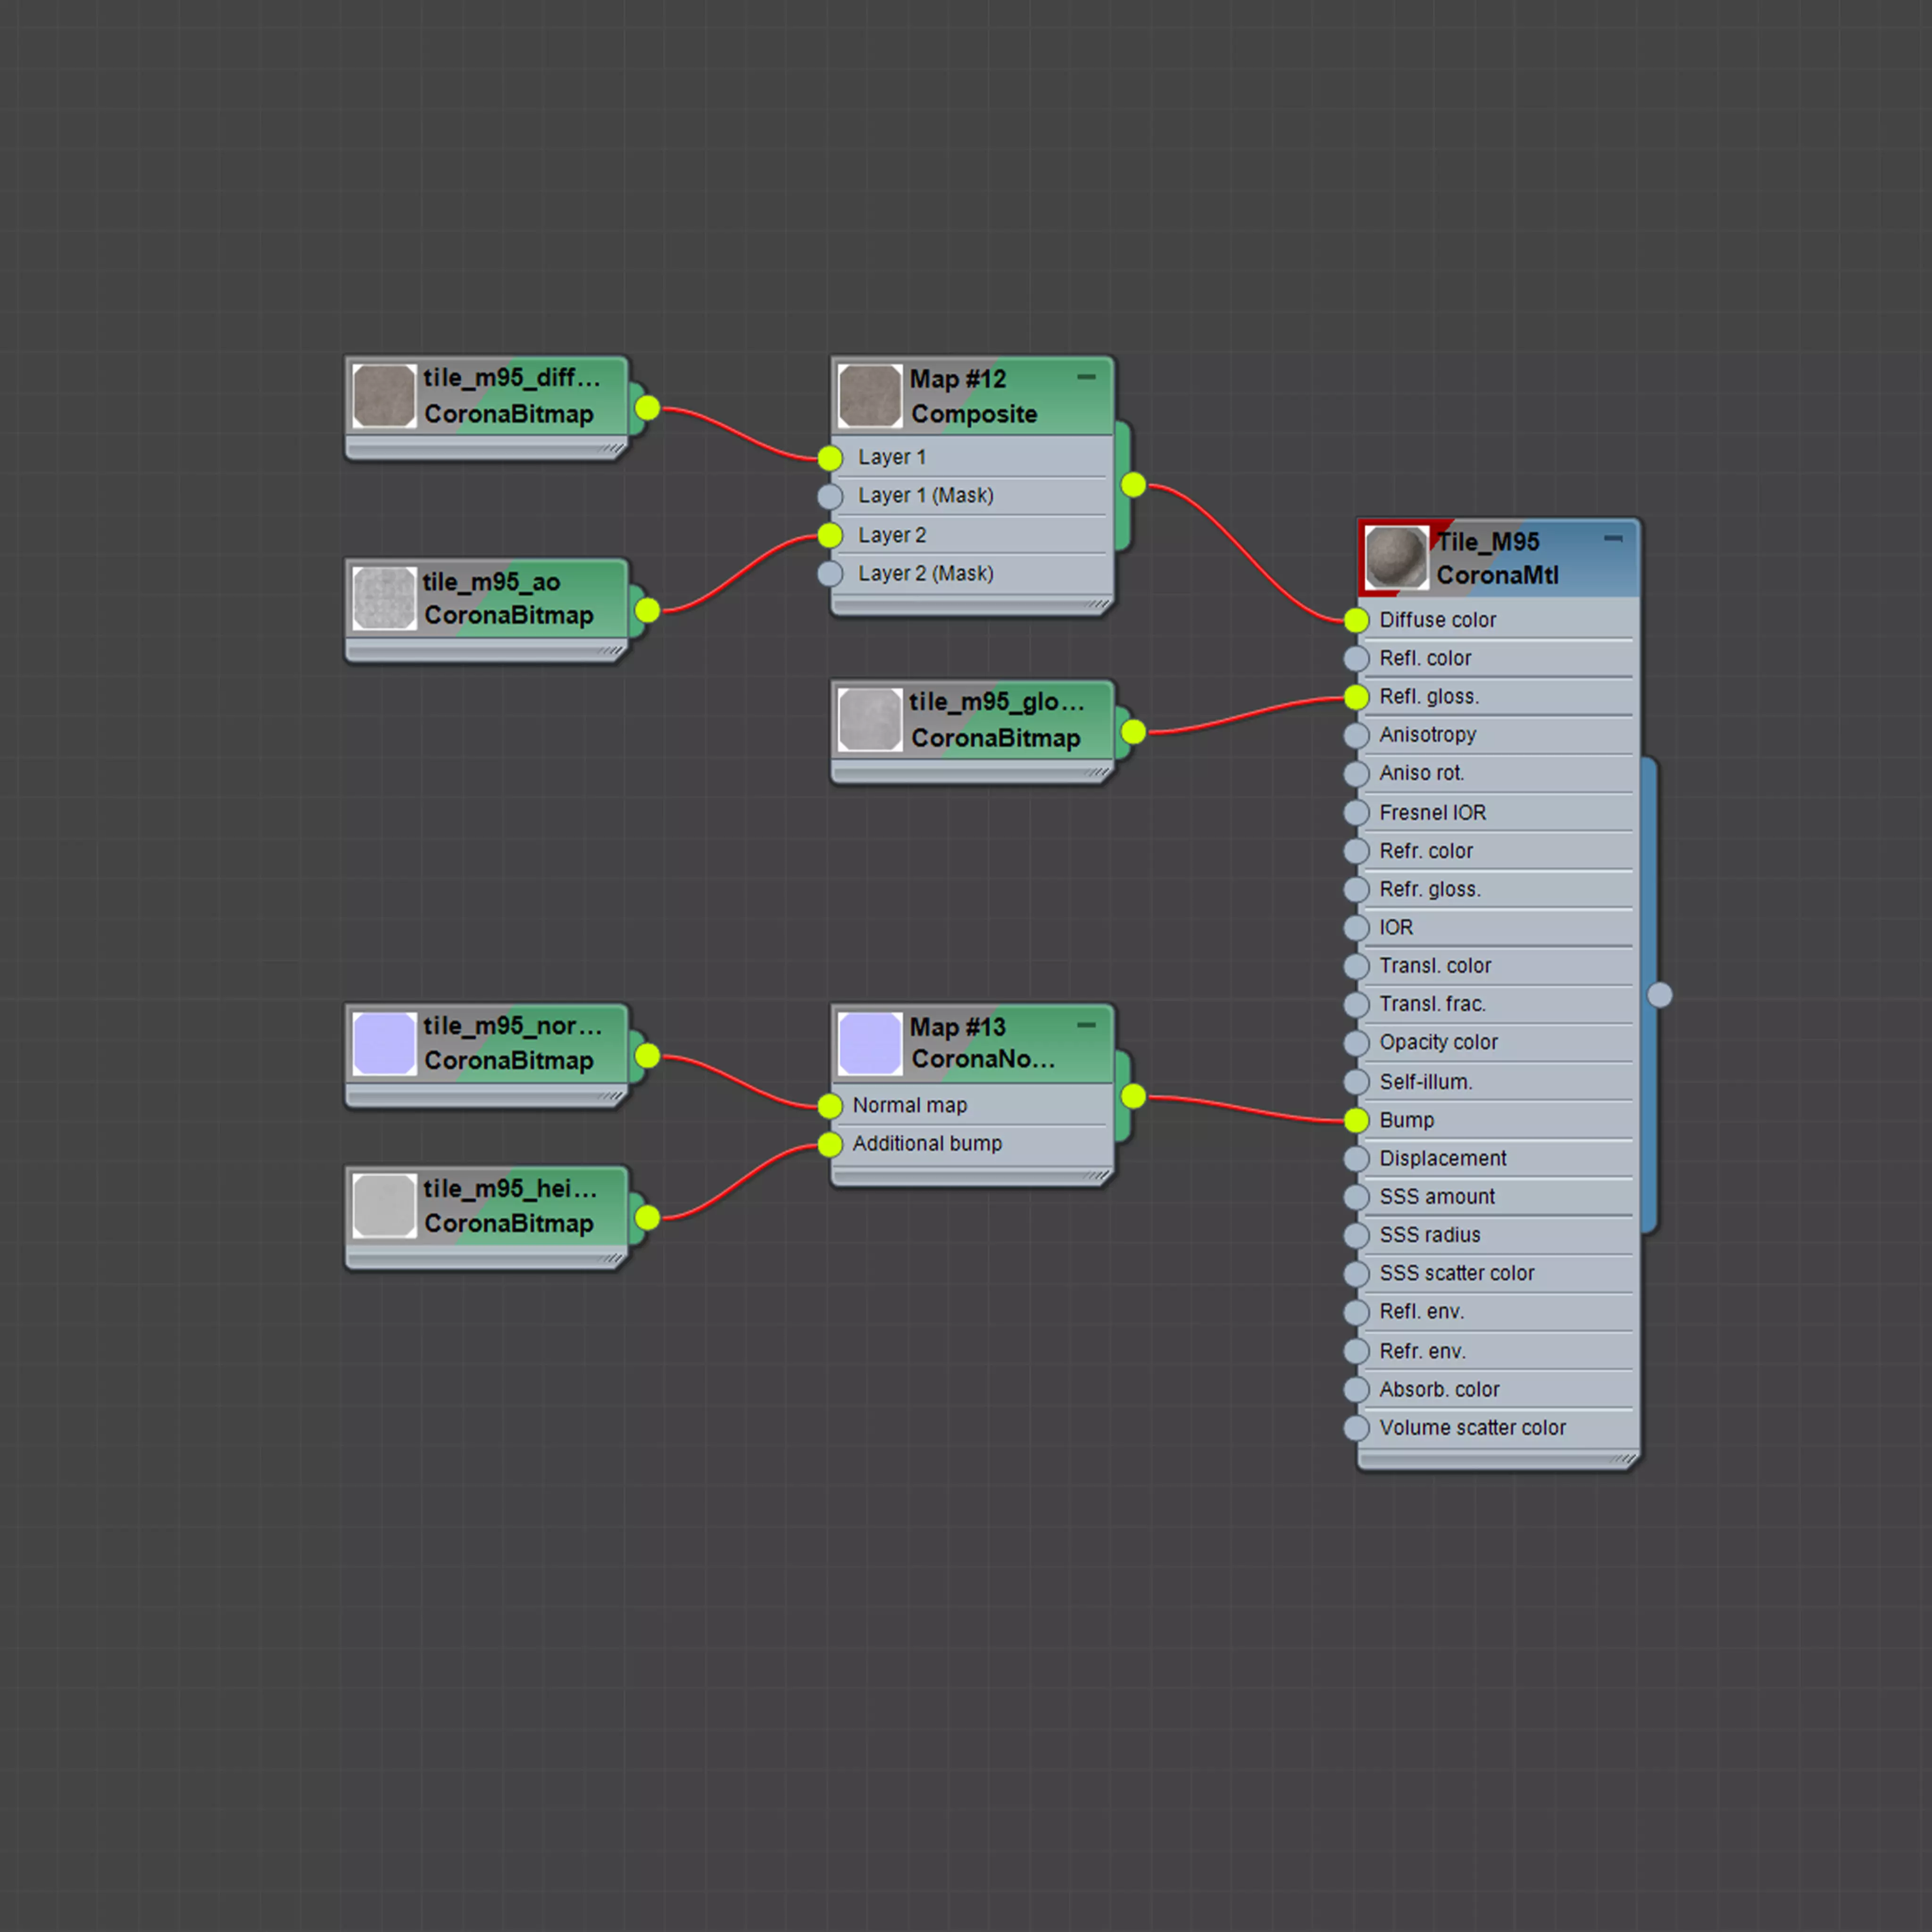Click the Diffuse color input socket
Viewport: 1932px width, 1932px height.
coord(1356,620)
